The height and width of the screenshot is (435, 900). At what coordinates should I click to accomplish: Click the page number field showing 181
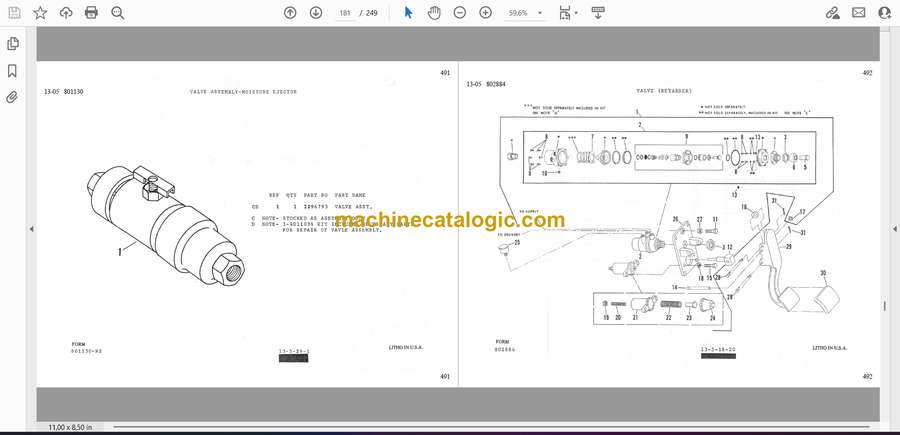[344, 13]
